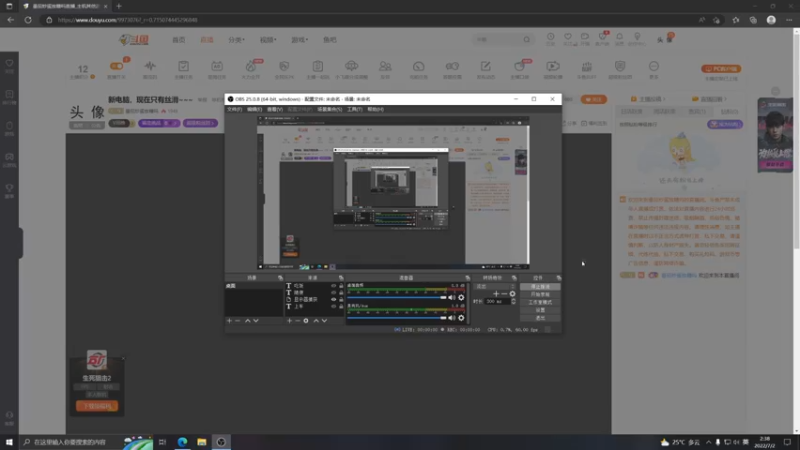Click the Douyu search magnifier icon
Image resolution: width=800 pixels, height=450 pixels.
pos(527,40)
